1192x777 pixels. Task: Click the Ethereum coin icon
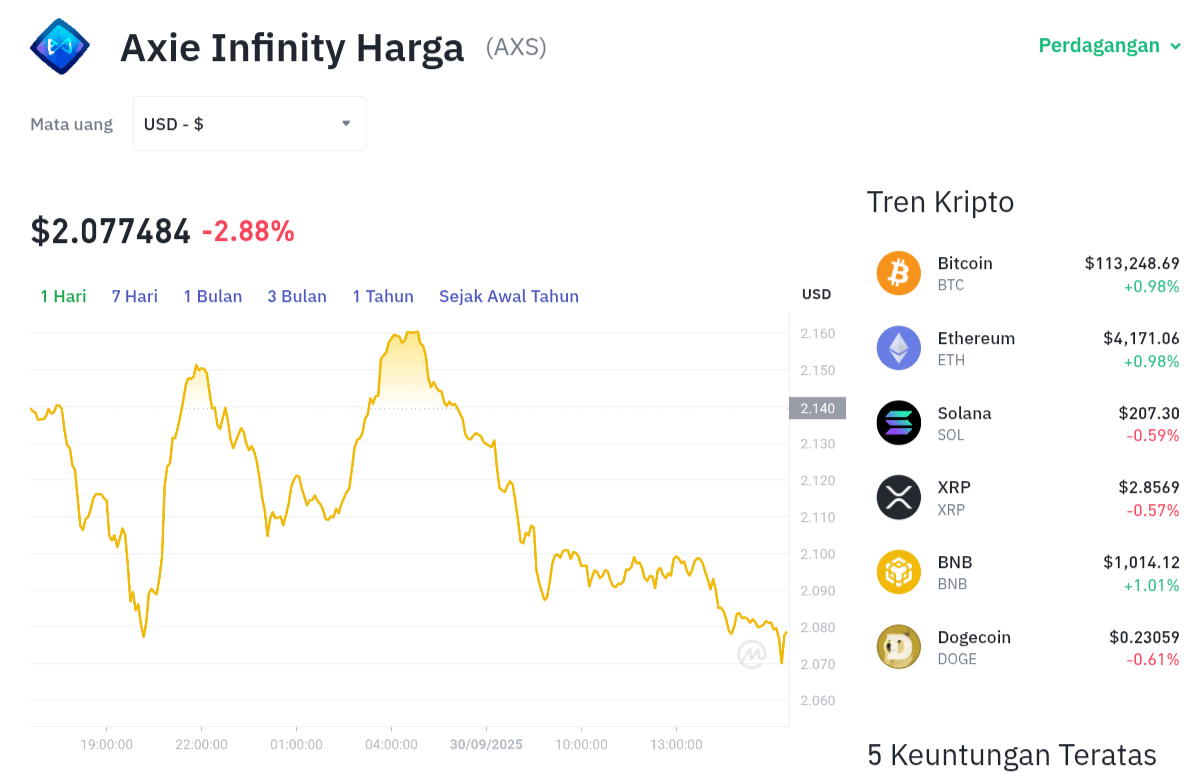coord(898,348)
